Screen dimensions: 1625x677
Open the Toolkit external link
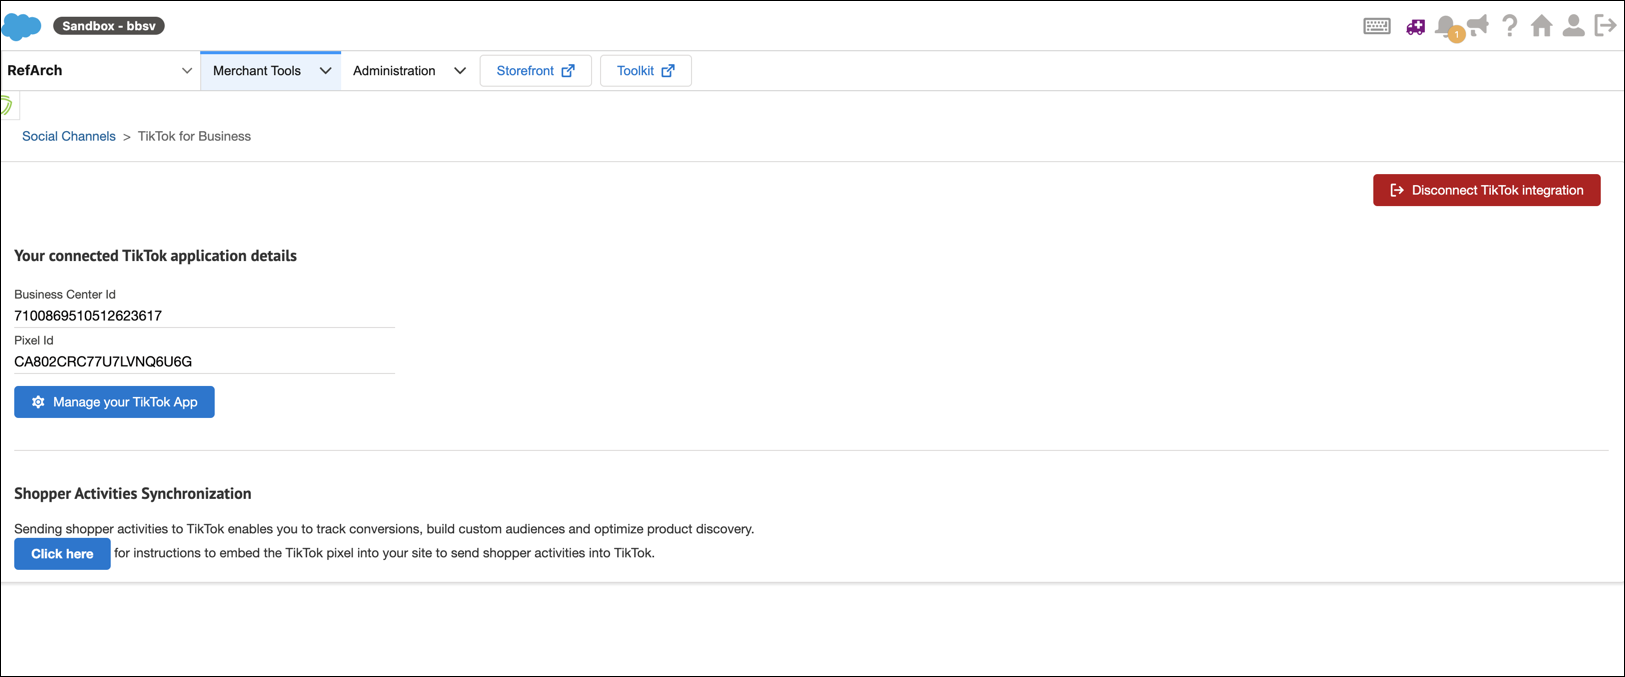pos(645,71)
